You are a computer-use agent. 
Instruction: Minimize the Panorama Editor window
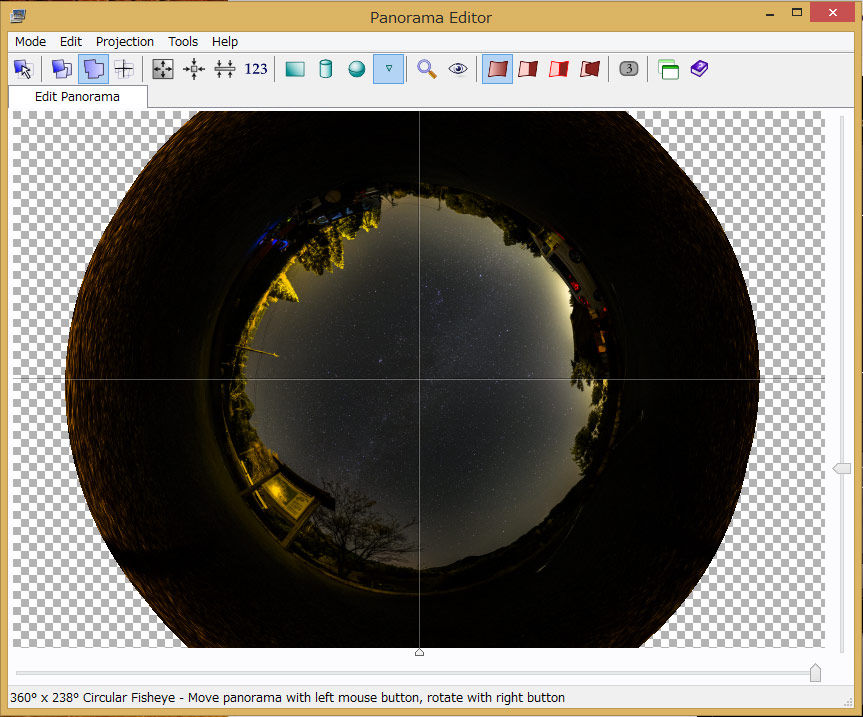pyautogui.click(x=770, y=13)
